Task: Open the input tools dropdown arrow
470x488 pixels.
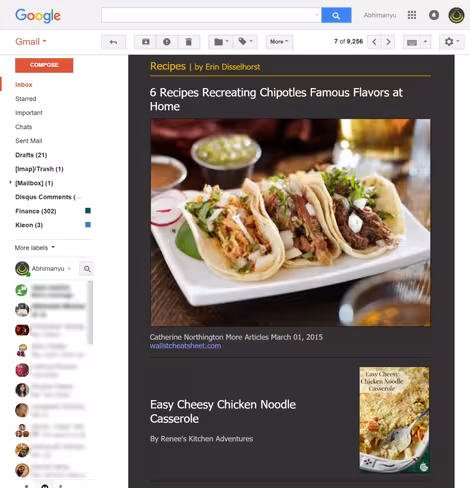Action: 425,42
